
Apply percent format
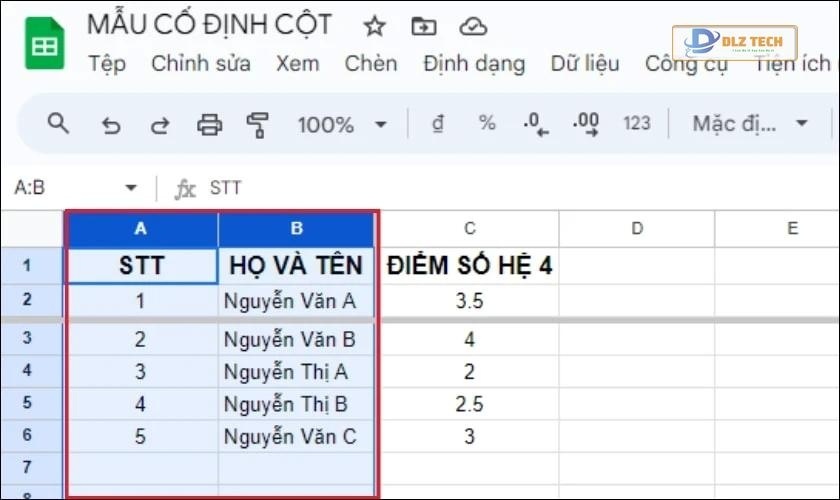(487, 124)
